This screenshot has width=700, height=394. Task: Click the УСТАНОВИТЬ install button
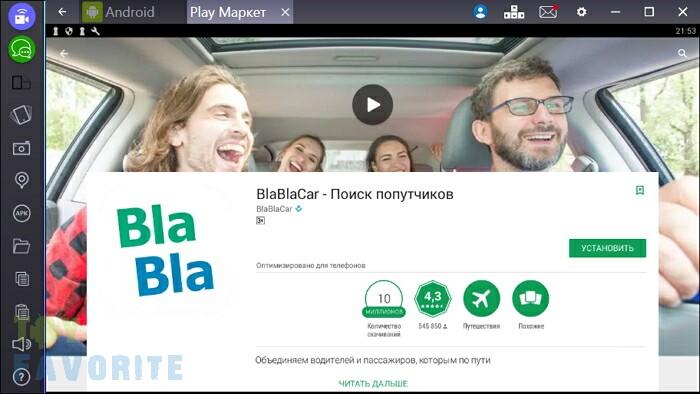pyautogui.click(x=607, y=248)
